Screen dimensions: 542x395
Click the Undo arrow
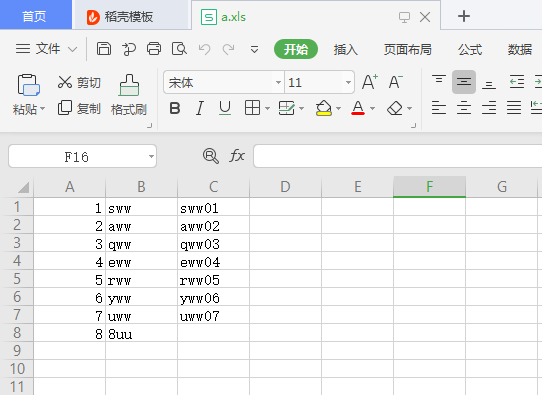coord(204,49)
